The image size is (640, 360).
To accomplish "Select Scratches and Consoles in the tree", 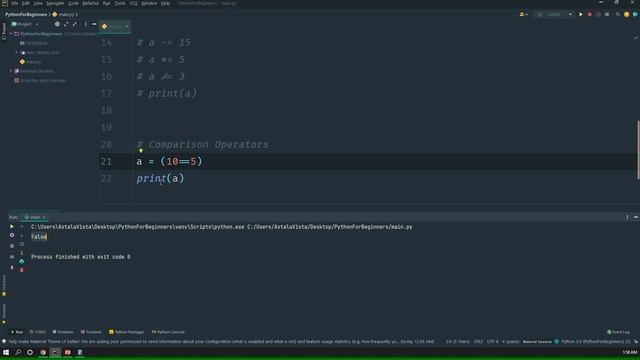I will click(40, 80).
